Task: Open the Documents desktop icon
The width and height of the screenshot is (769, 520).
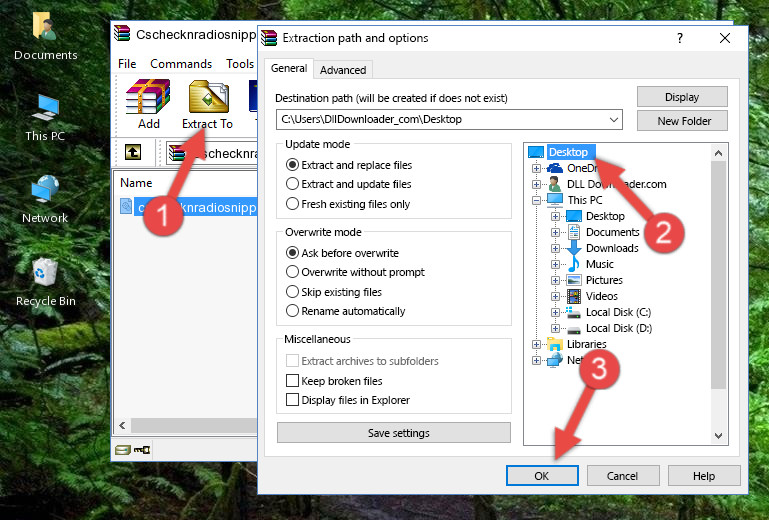Action: 45,36
